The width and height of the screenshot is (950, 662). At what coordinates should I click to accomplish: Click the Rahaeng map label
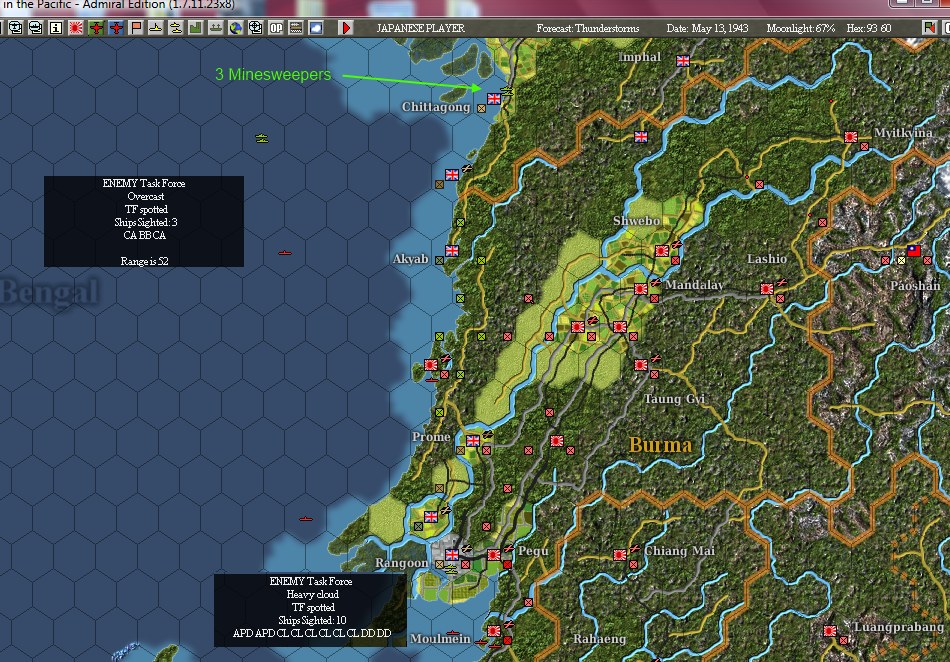click(x=599, y=639)
